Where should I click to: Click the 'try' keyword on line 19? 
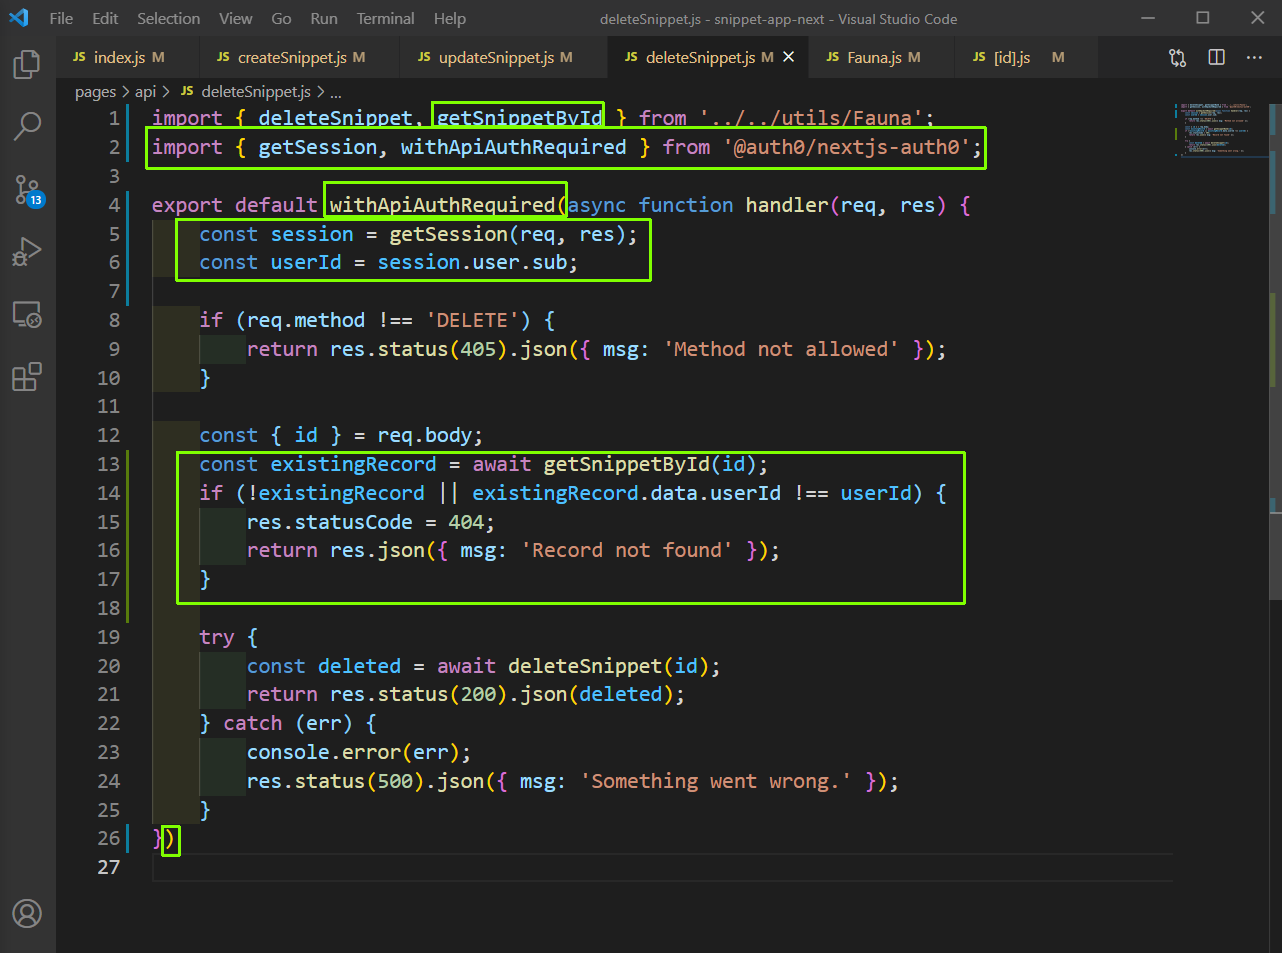(x=217, y=637)
